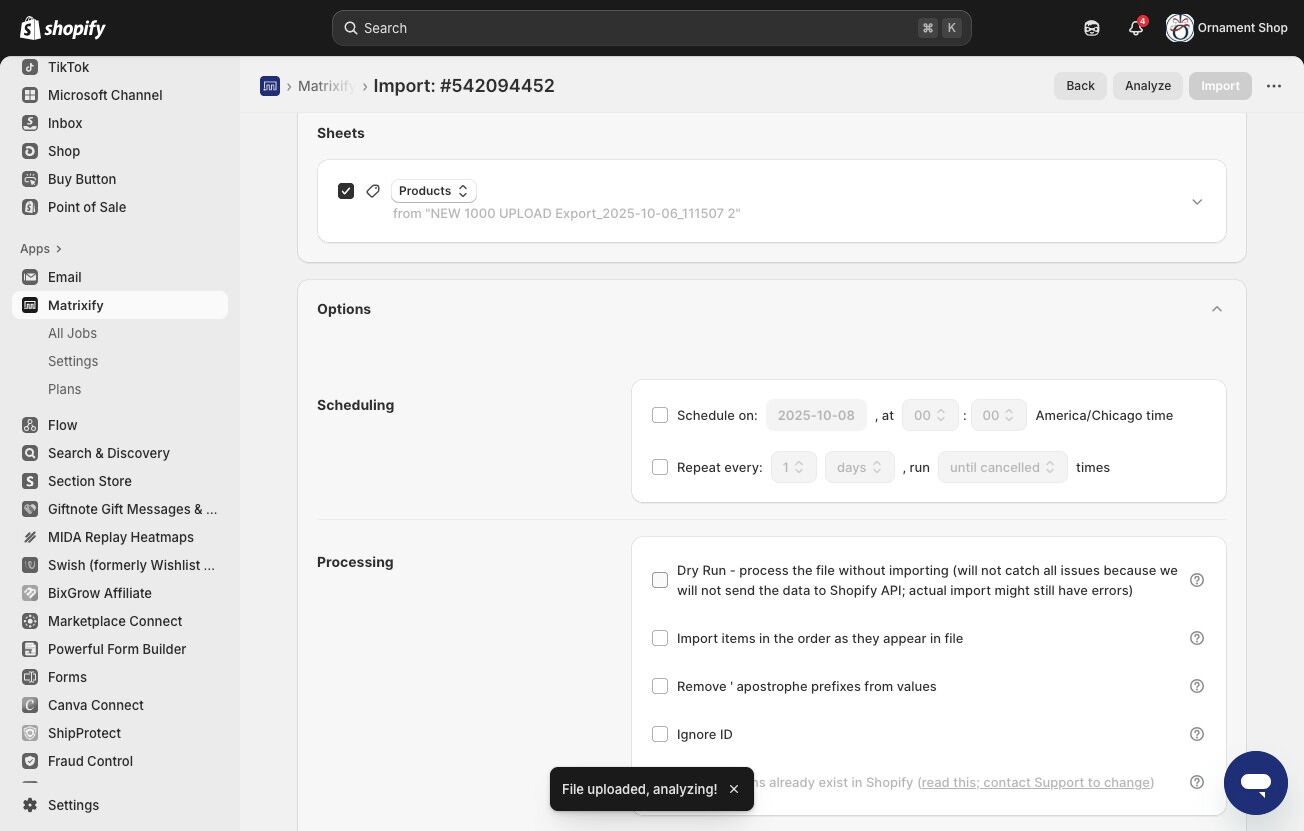Click the ShipProtect icon

tap(30, 733)
